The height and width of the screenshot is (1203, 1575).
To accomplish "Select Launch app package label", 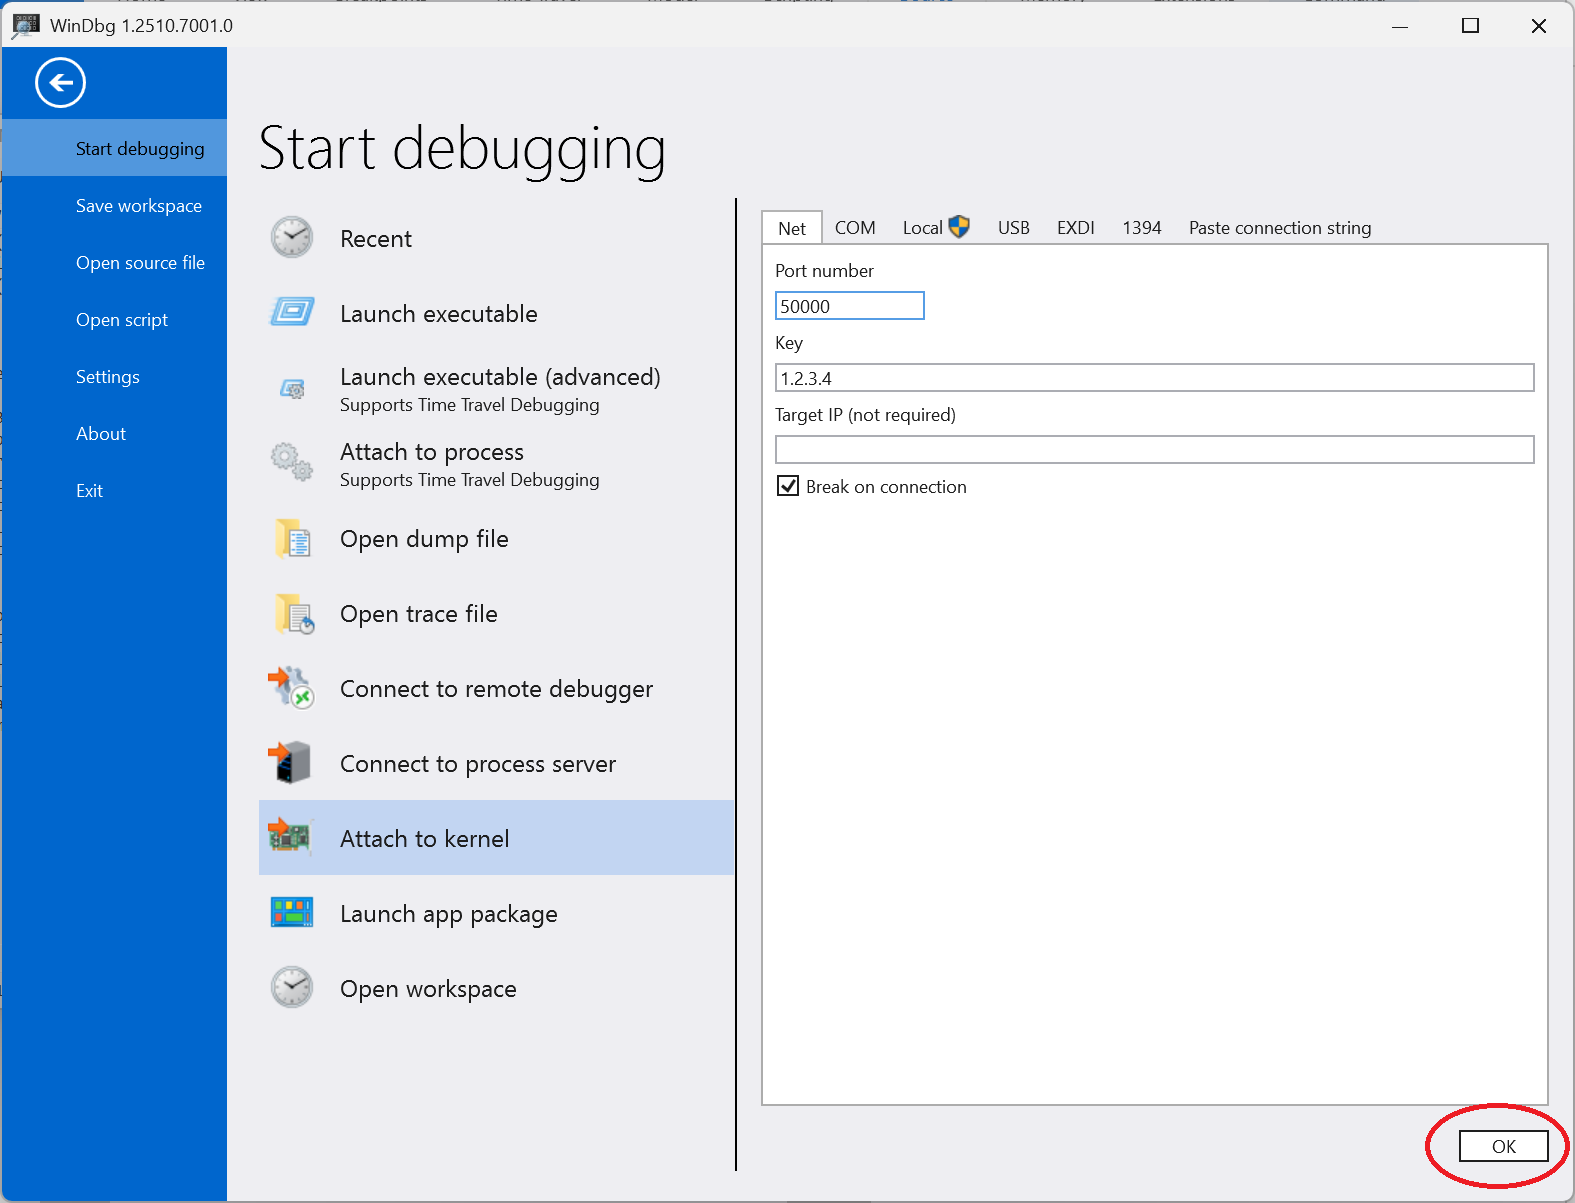I will [448, 914].
